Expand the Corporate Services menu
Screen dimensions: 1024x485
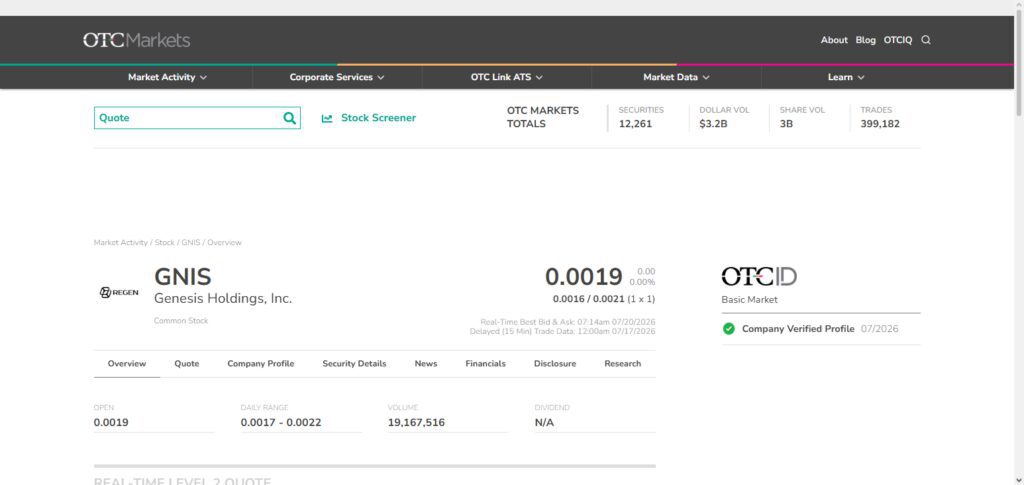click(337, 77)
